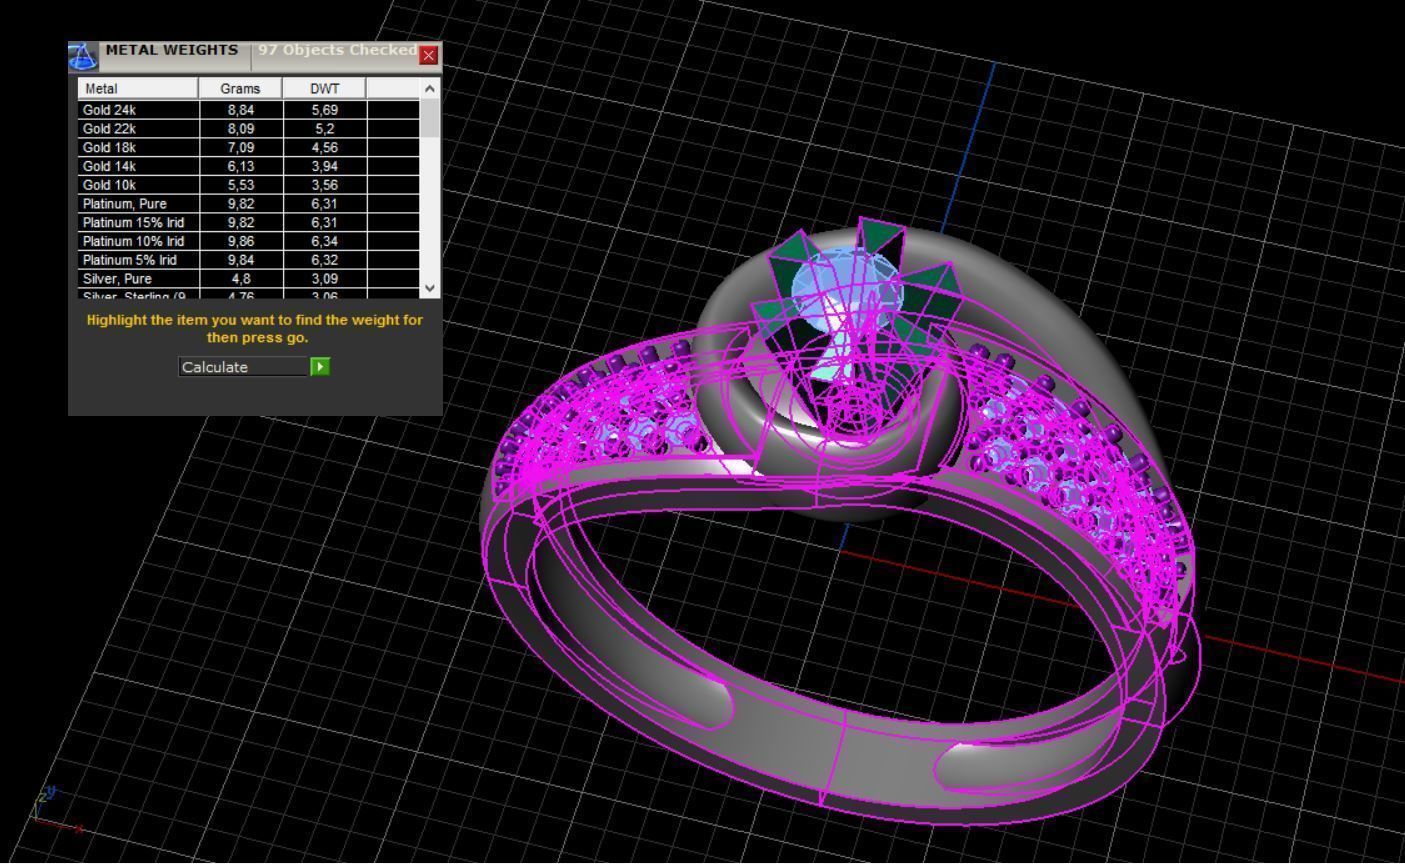Click the 4,8 grams value for Silver

click(x=241, y=279)
